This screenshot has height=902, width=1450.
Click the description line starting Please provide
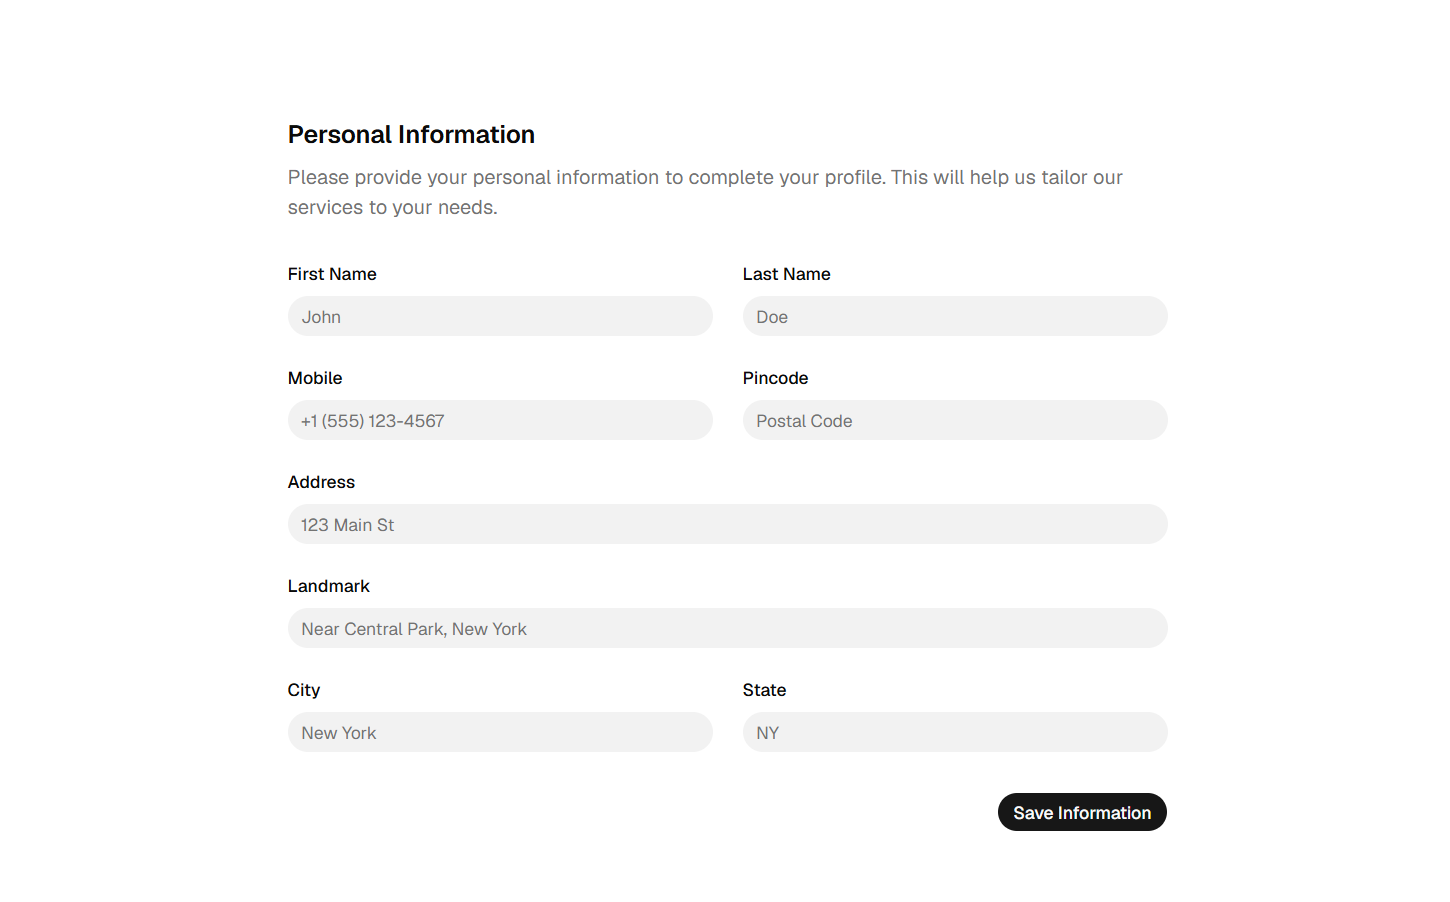click(705, 177)
